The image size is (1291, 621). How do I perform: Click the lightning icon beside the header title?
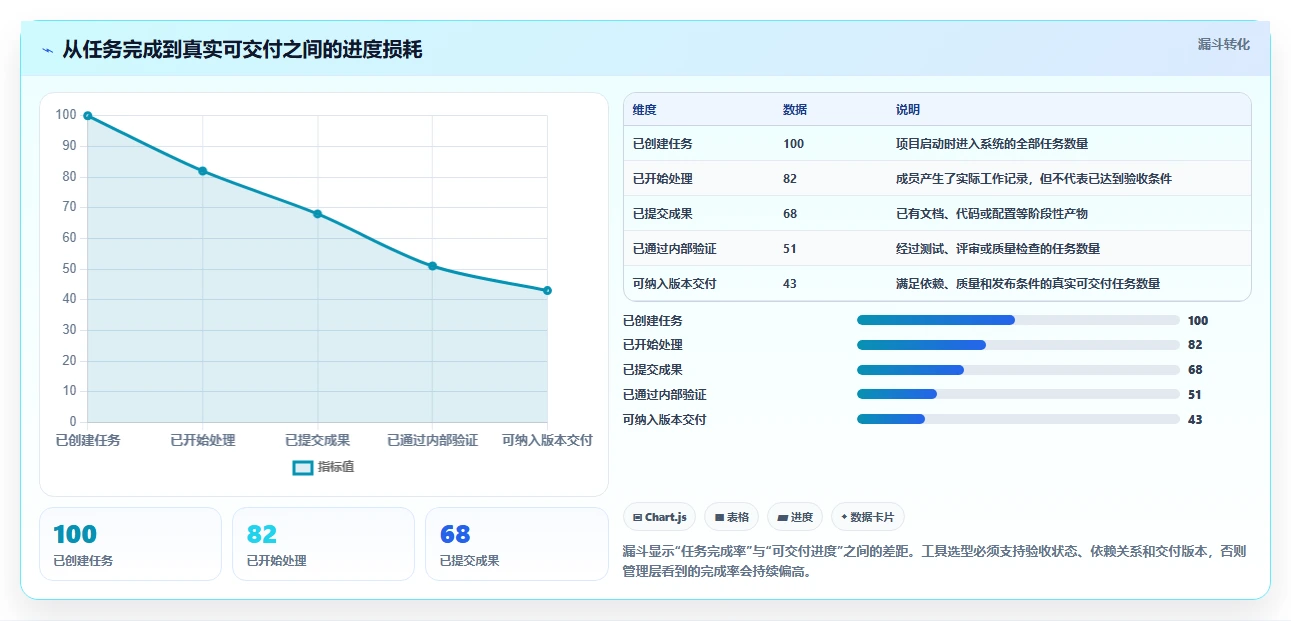coord(48,50)
